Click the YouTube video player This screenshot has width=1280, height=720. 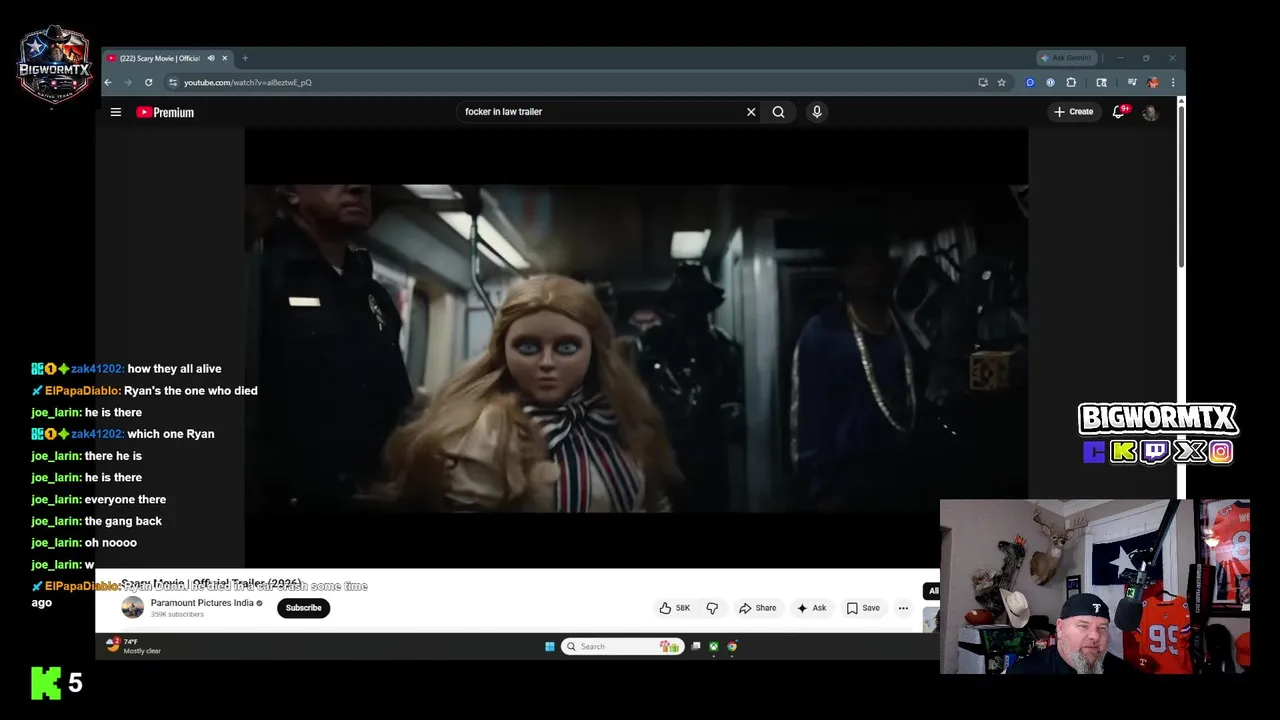click(636, 348)
